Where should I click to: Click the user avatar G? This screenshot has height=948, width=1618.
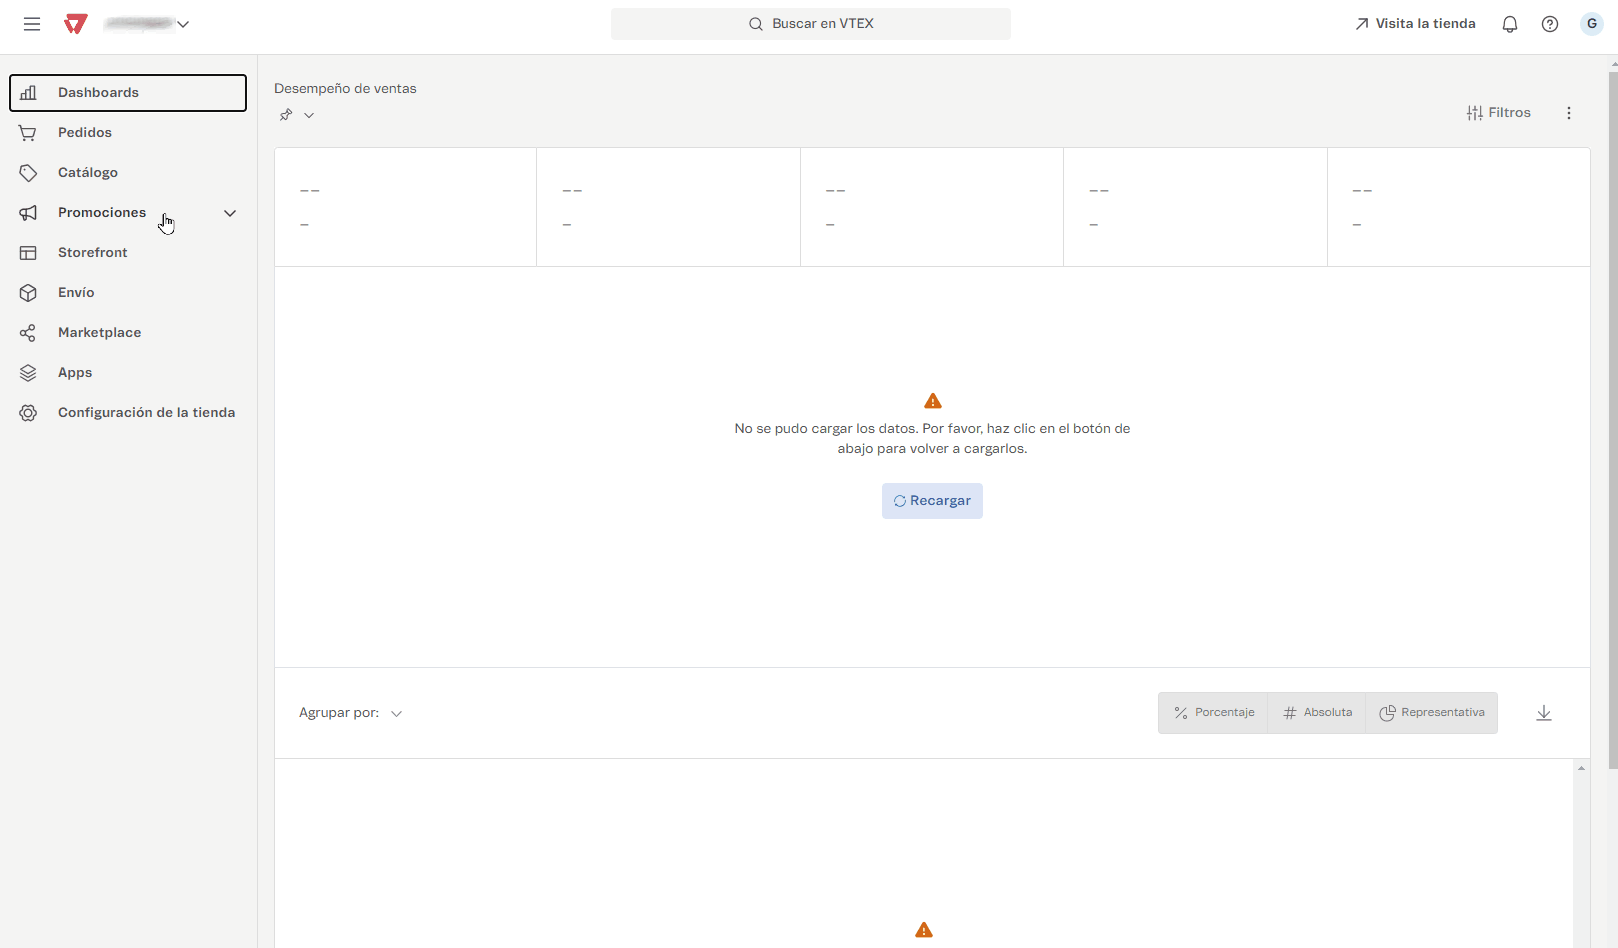[1591, 24]
